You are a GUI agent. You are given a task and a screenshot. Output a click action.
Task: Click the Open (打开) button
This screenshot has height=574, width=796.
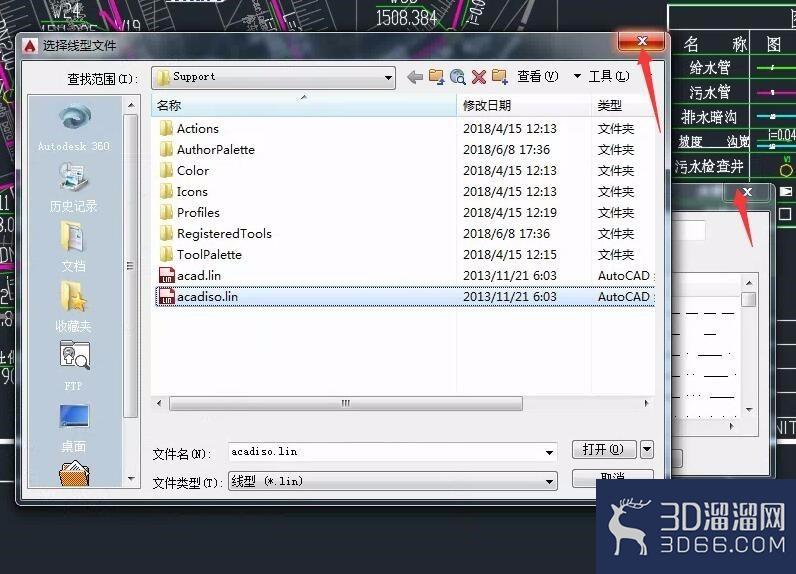tap(604, 449)
